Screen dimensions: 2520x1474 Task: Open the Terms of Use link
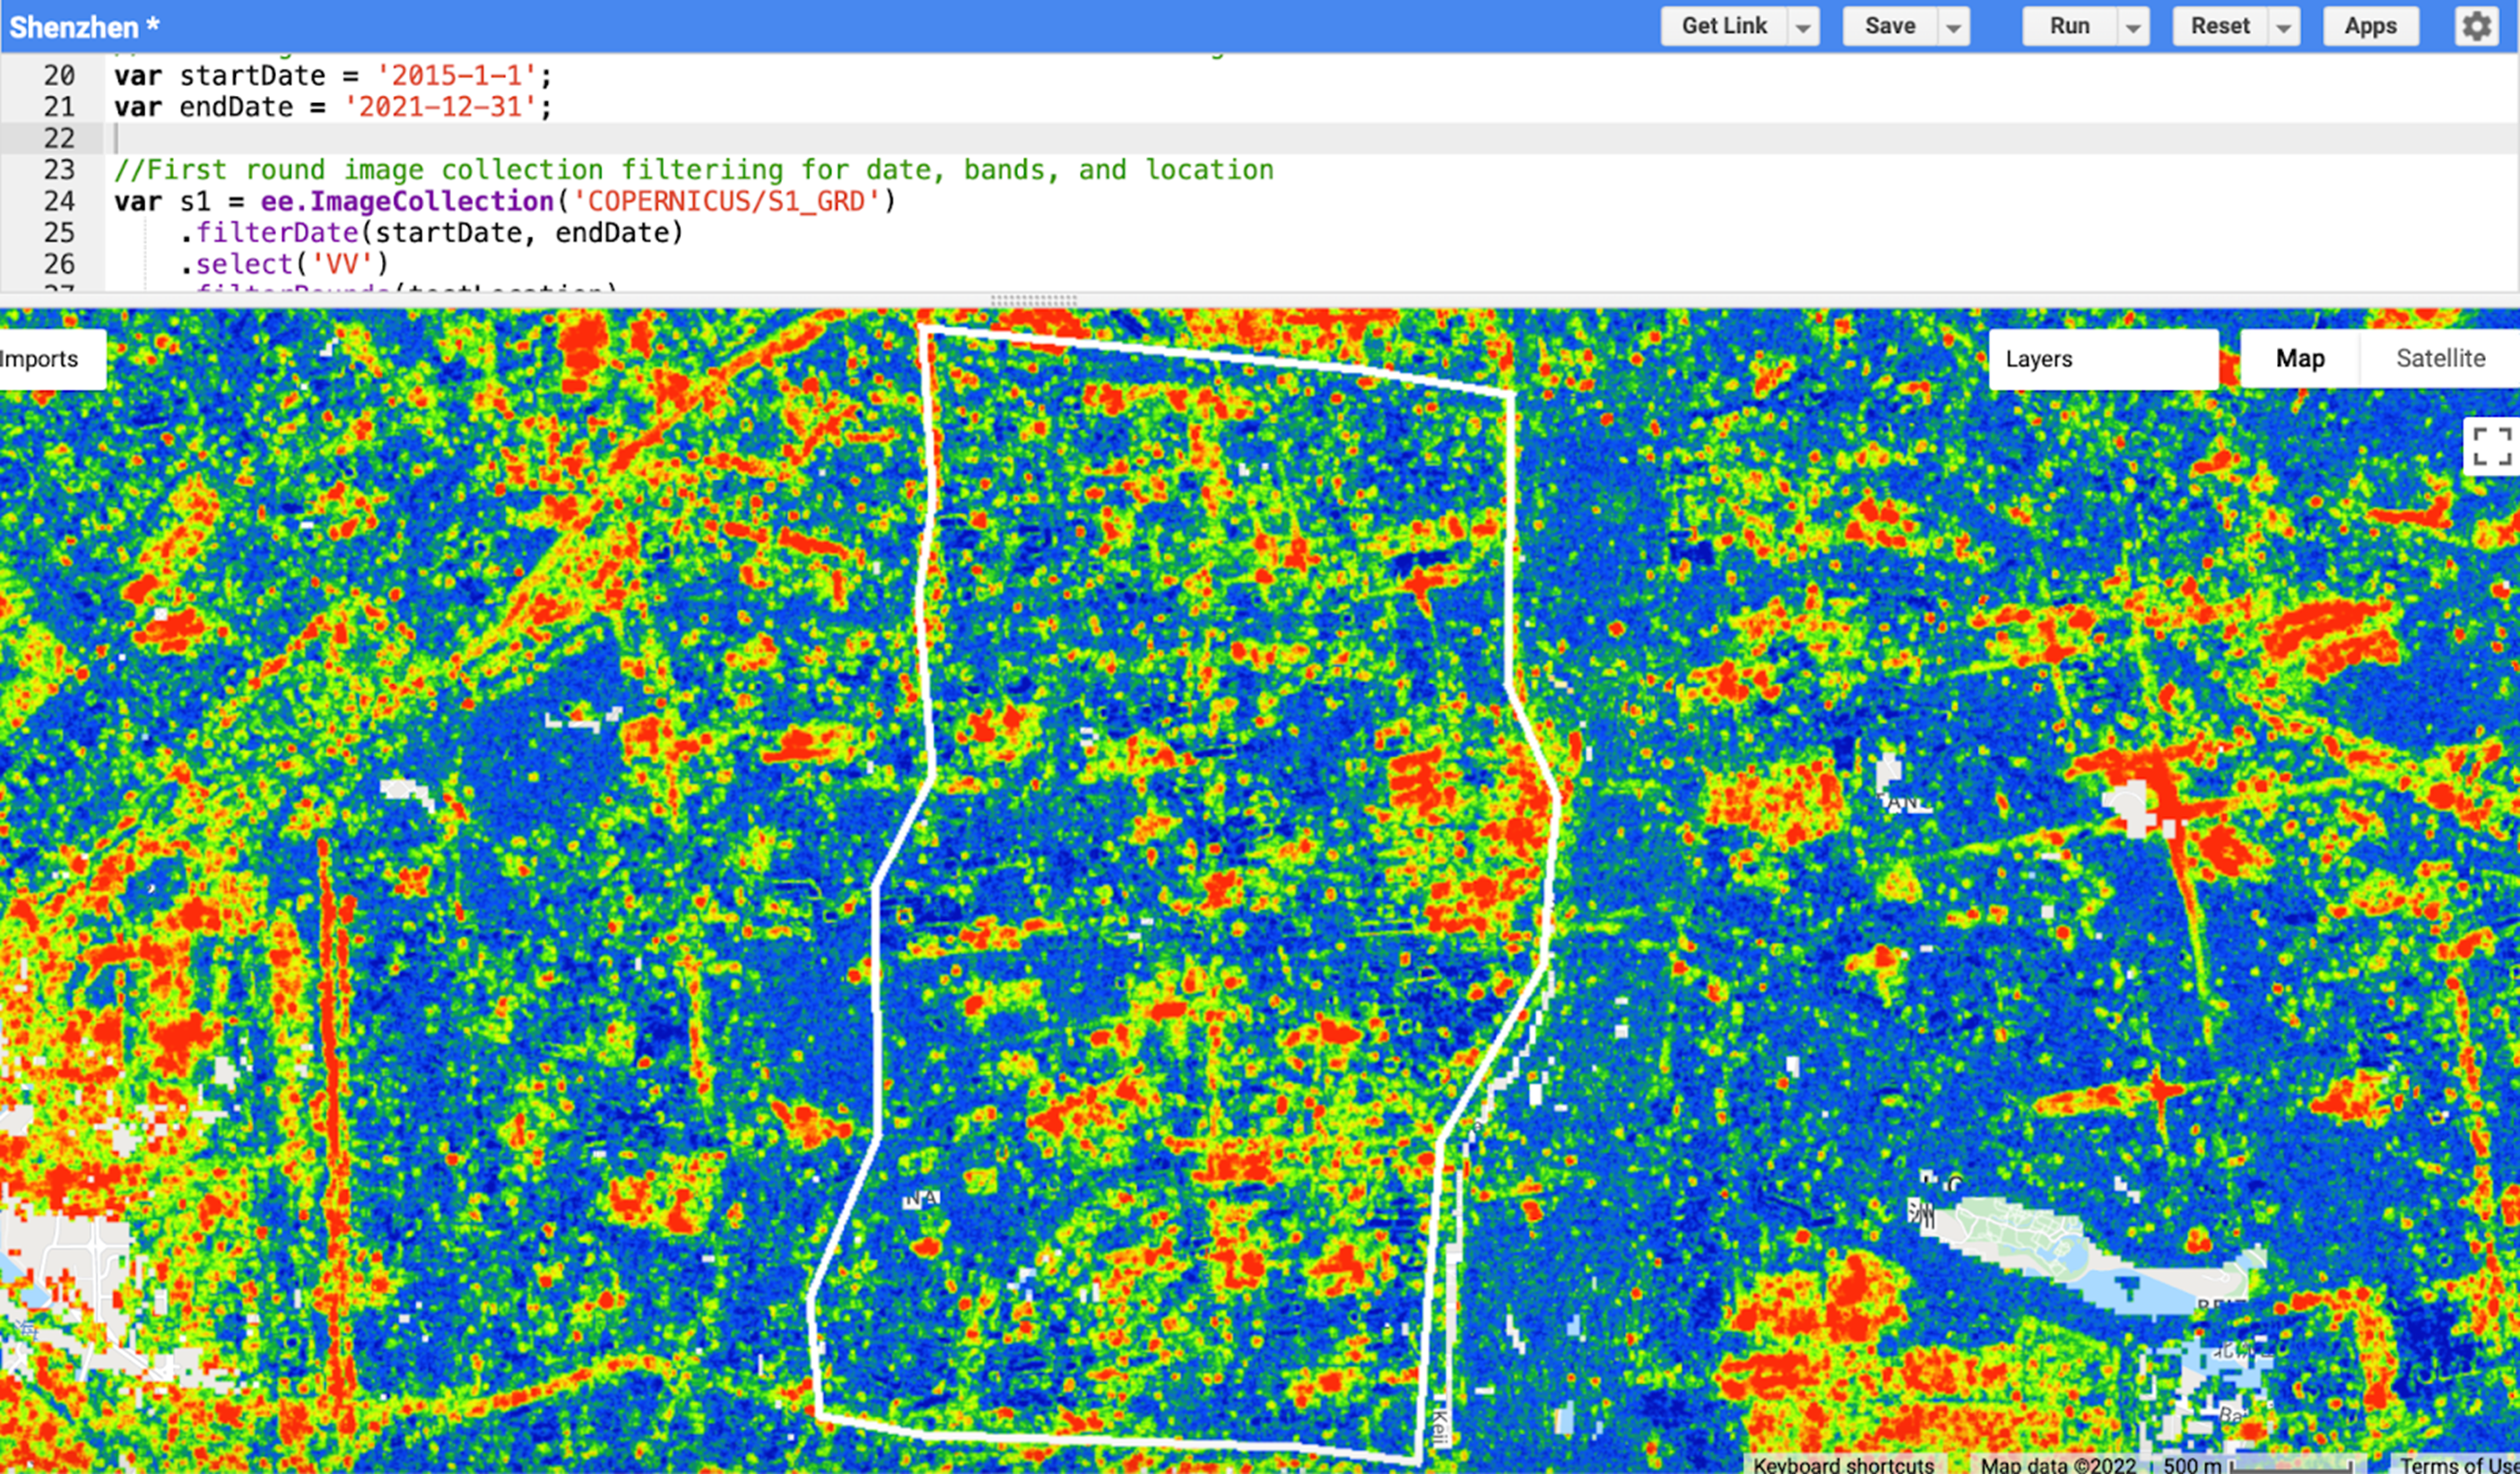(2458, 1464)
